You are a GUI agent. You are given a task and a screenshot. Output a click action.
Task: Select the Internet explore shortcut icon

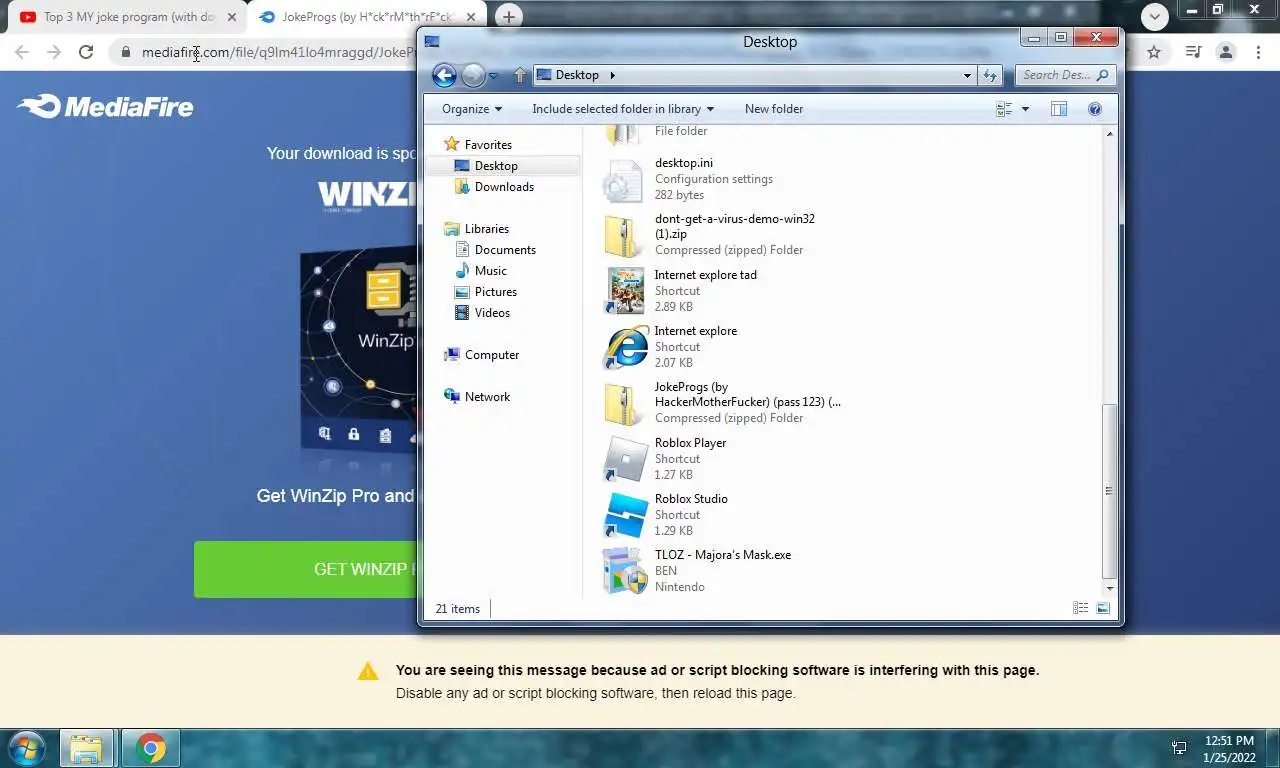(626, 347)
